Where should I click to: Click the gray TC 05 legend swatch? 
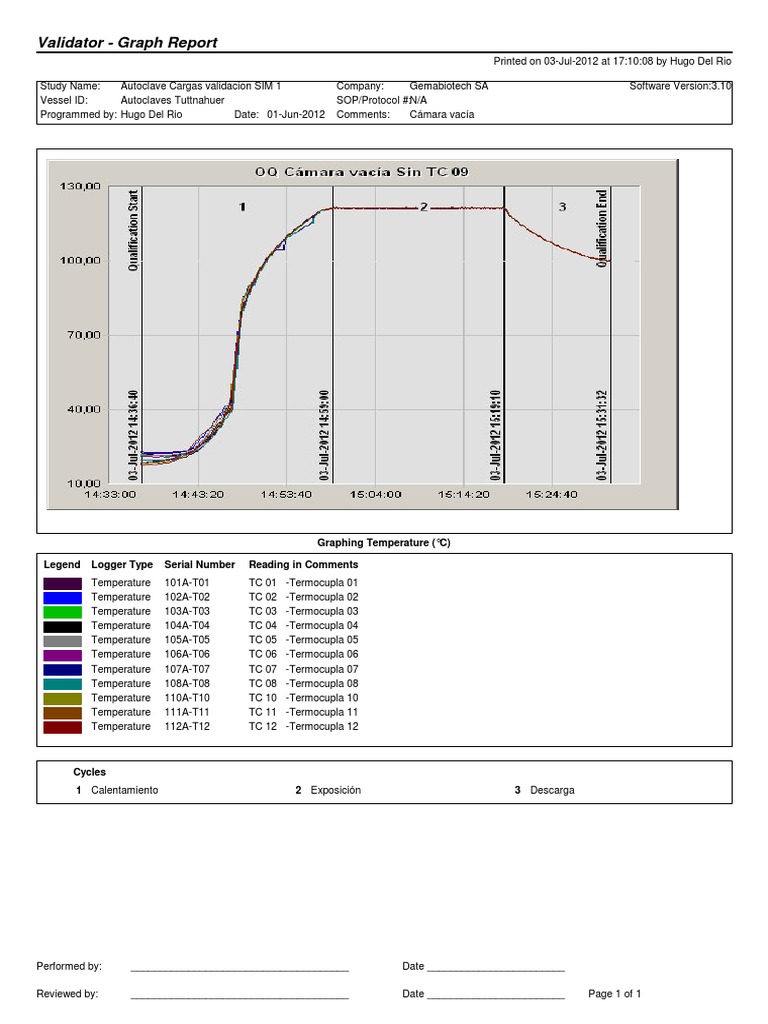62,640
